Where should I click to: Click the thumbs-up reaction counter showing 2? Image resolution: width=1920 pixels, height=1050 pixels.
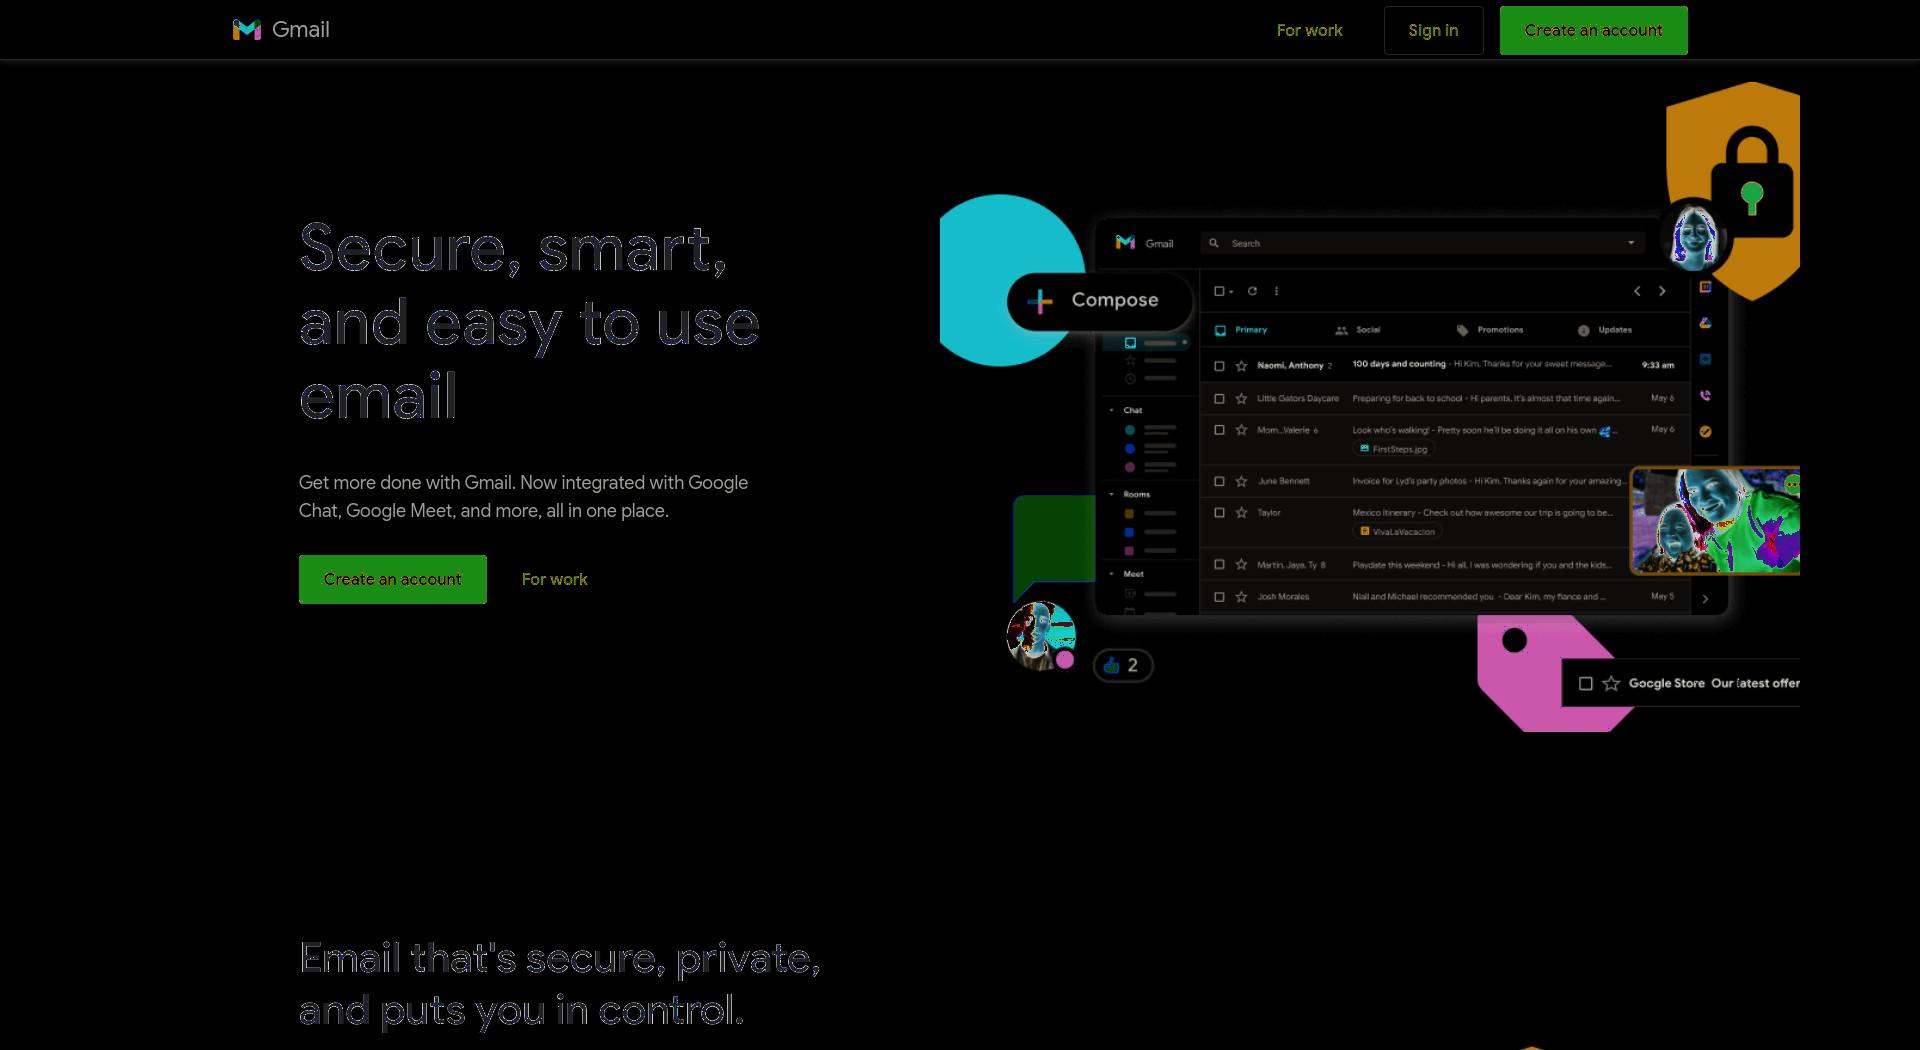click(x=1122, y=665)
